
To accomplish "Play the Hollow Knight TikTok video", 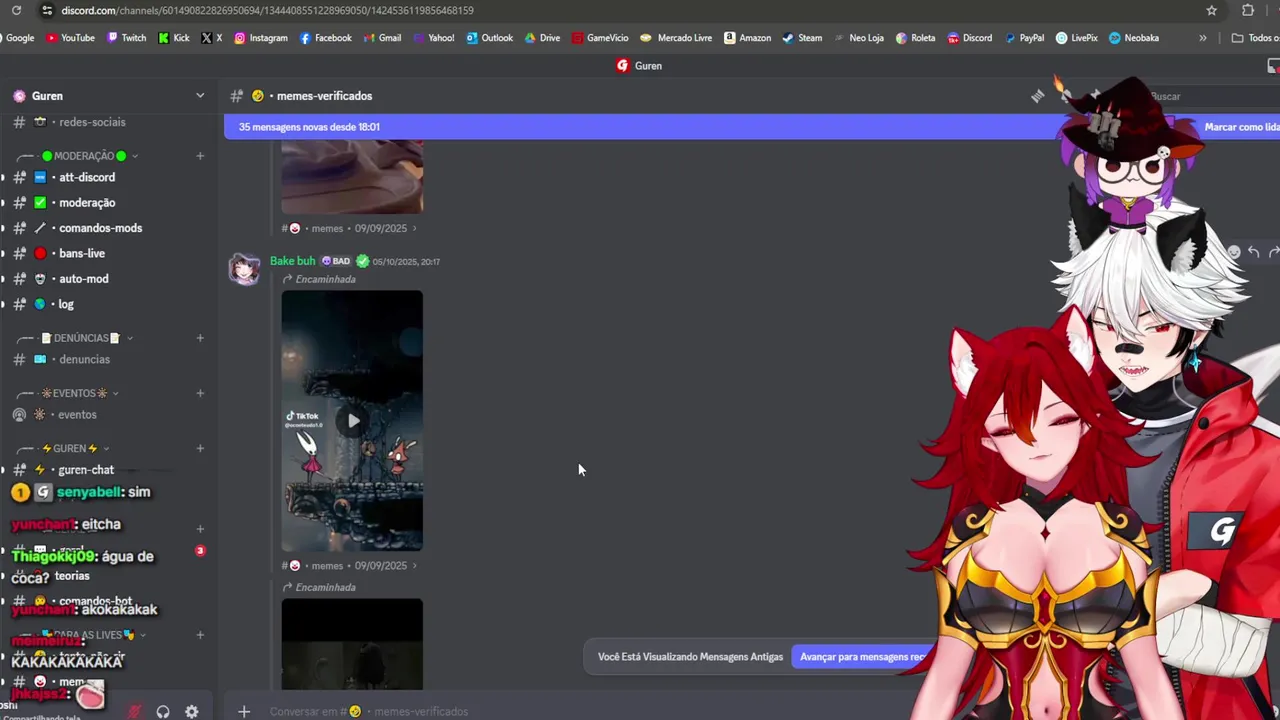I will pyautogui.click(x=353, y=421).
